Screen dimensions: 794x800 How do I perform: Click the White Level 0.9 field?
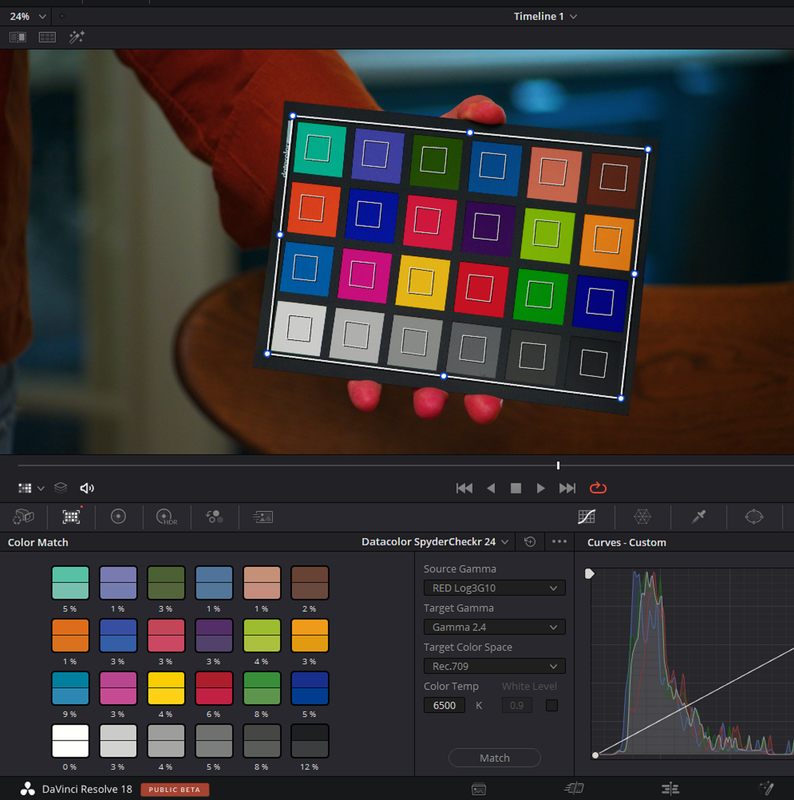pos(517,705)
